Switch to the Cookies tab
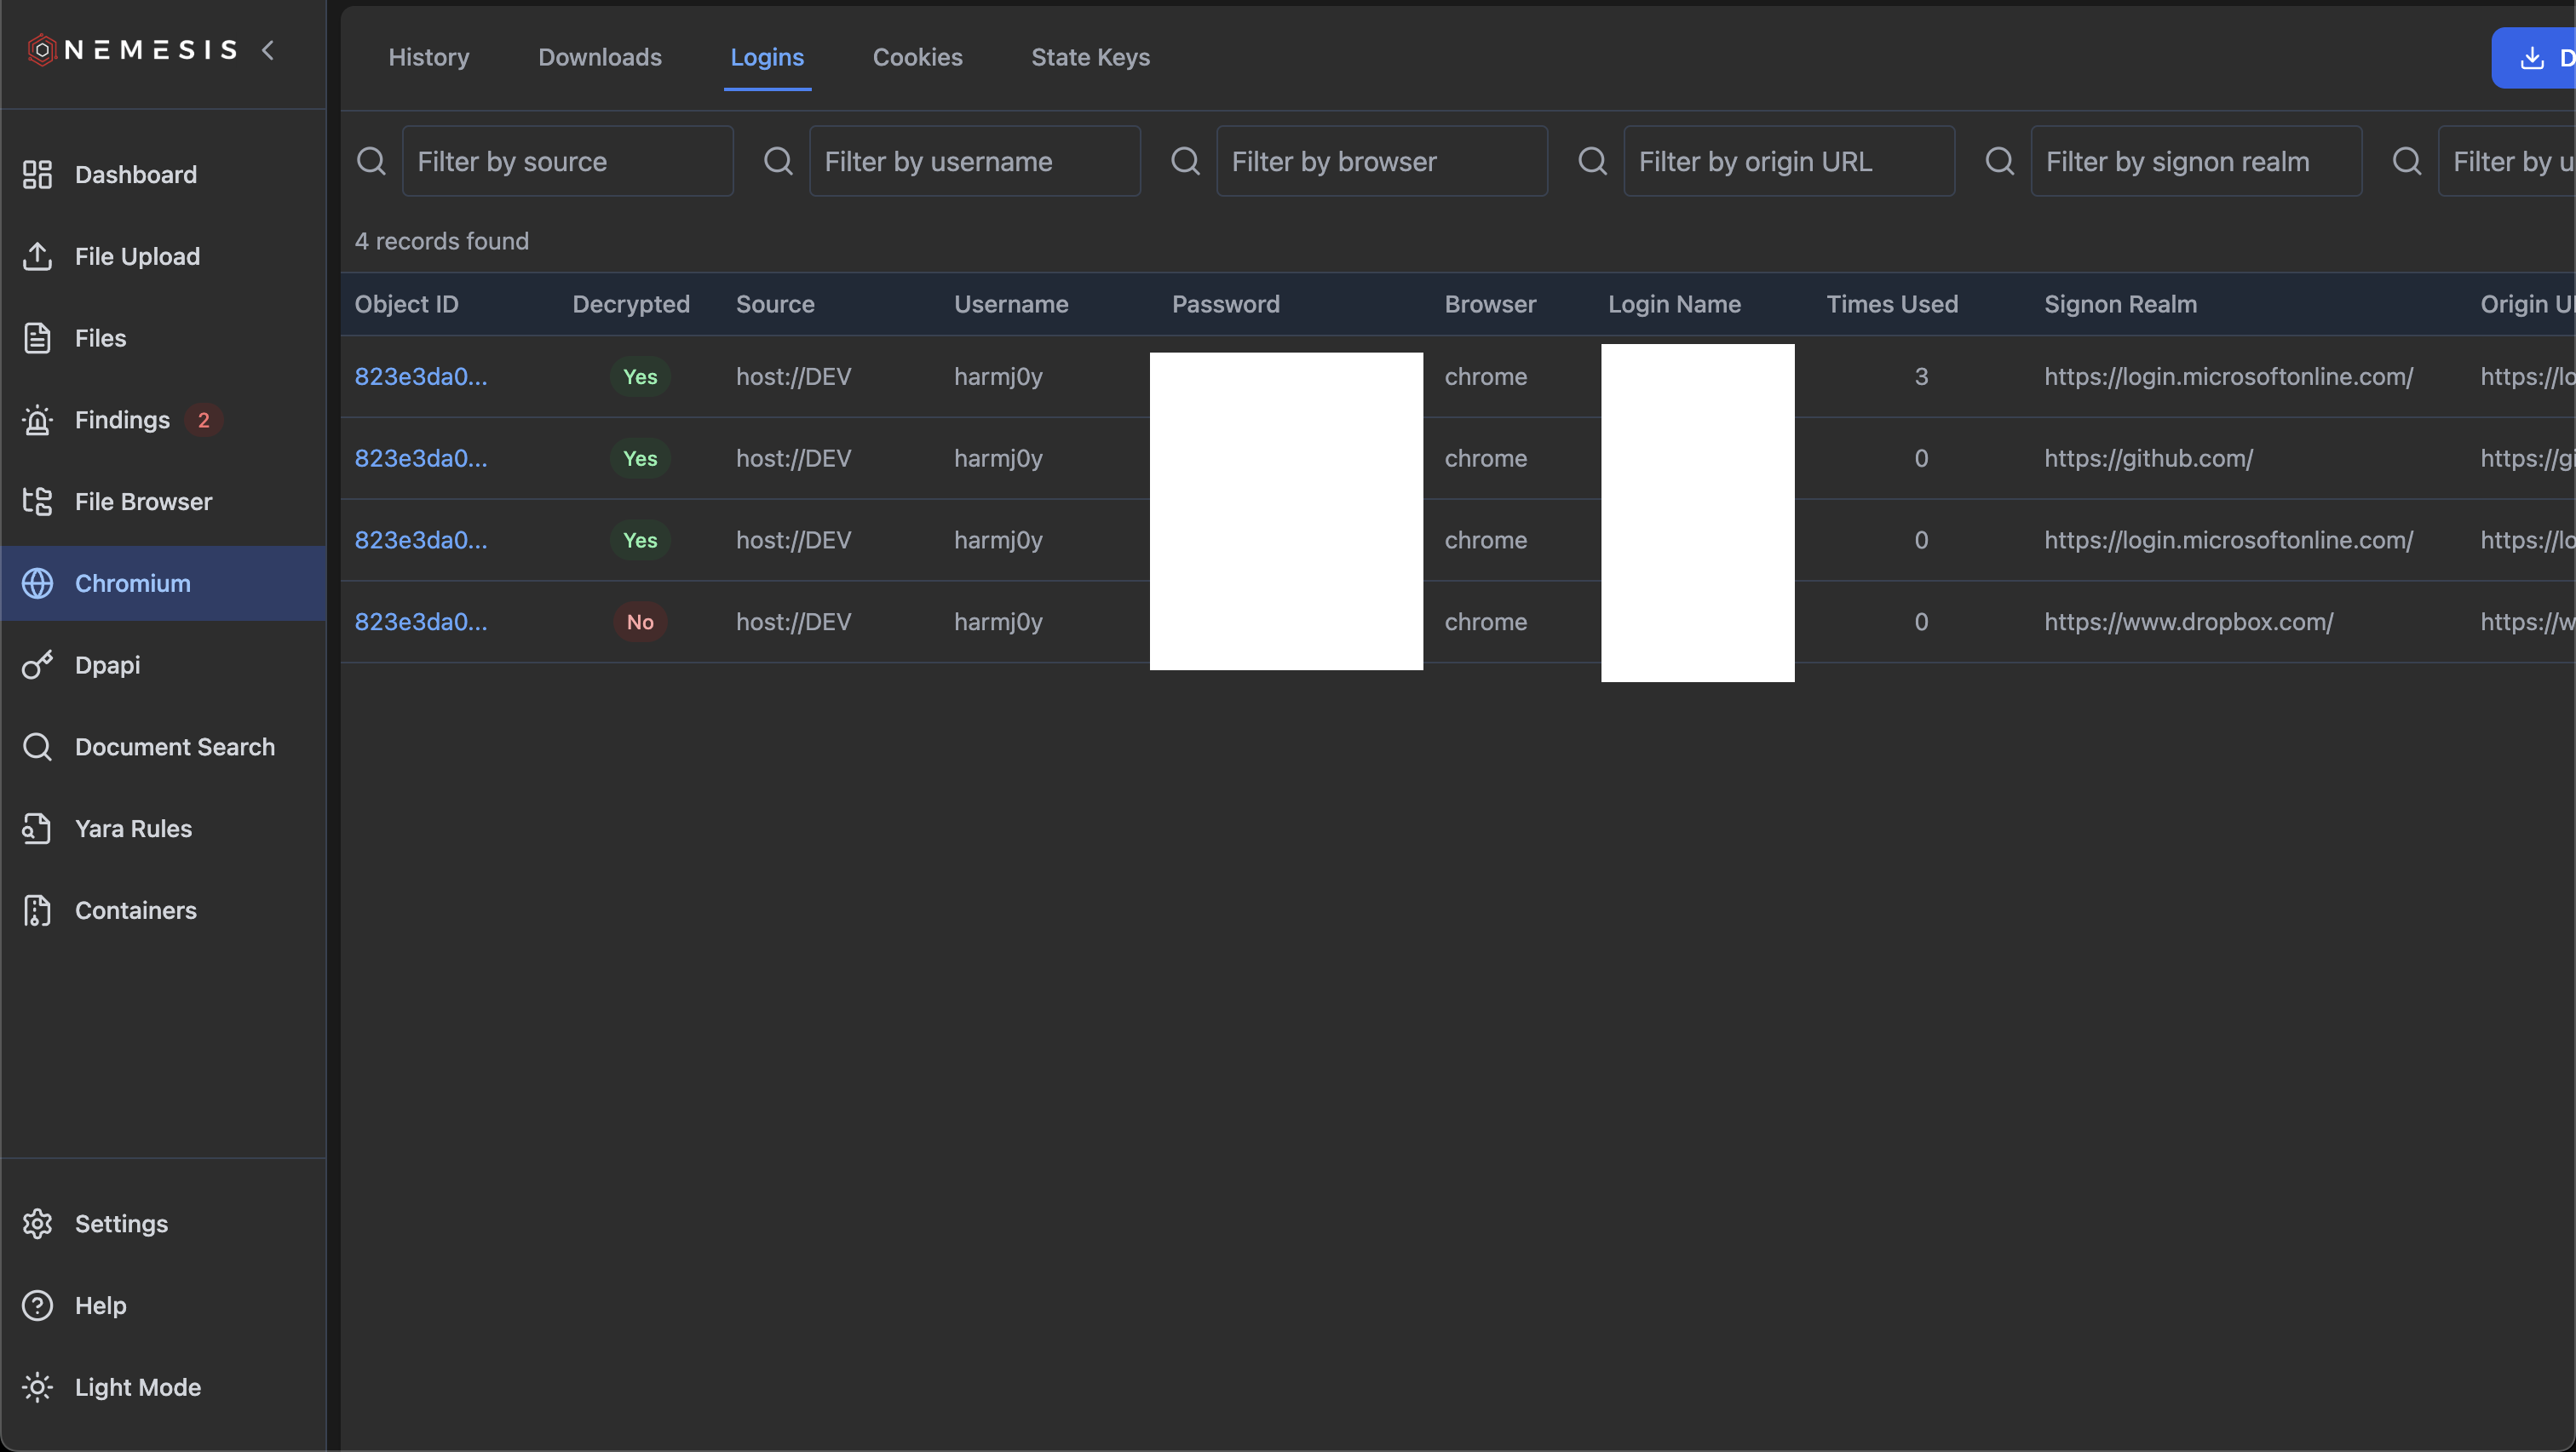Screen dimensions: 2576x1452 pos(917,57)
